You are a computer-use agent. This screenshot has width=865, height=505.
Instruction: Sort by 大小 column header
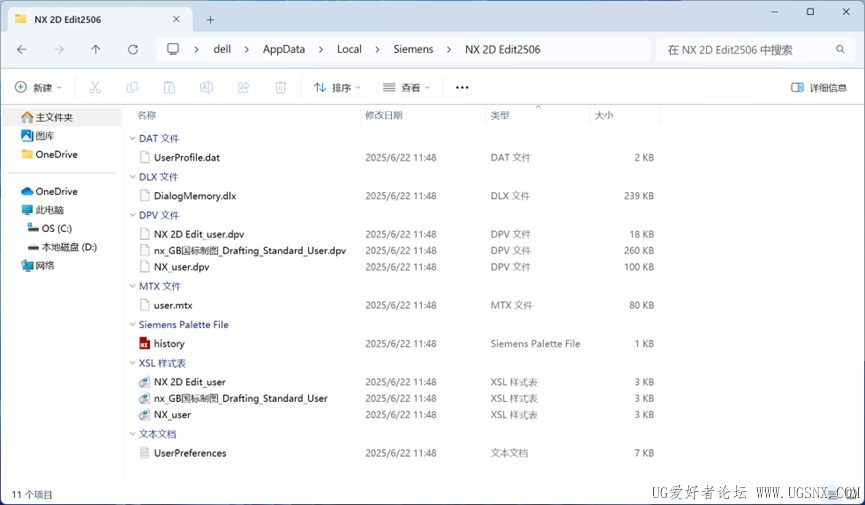[604, 115]
